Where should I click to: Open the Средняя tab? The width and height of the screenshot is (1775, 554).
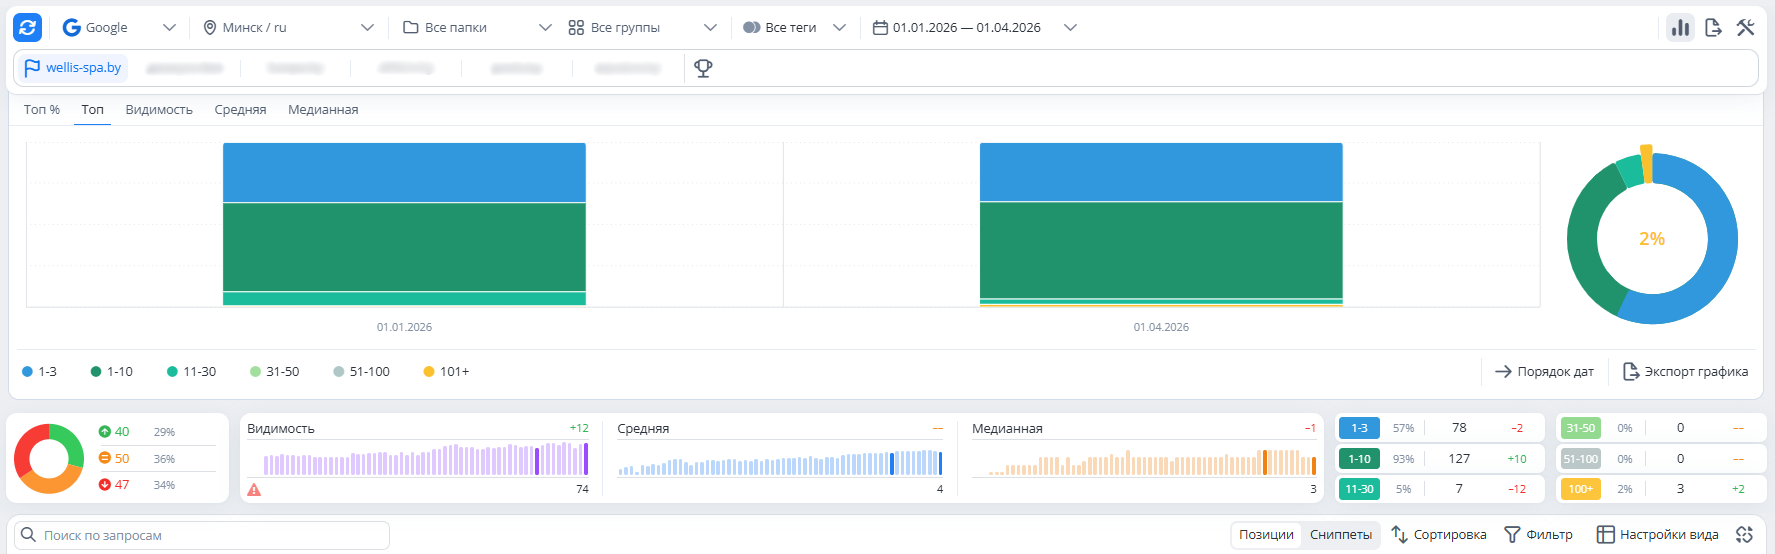[x=240, y=110]
